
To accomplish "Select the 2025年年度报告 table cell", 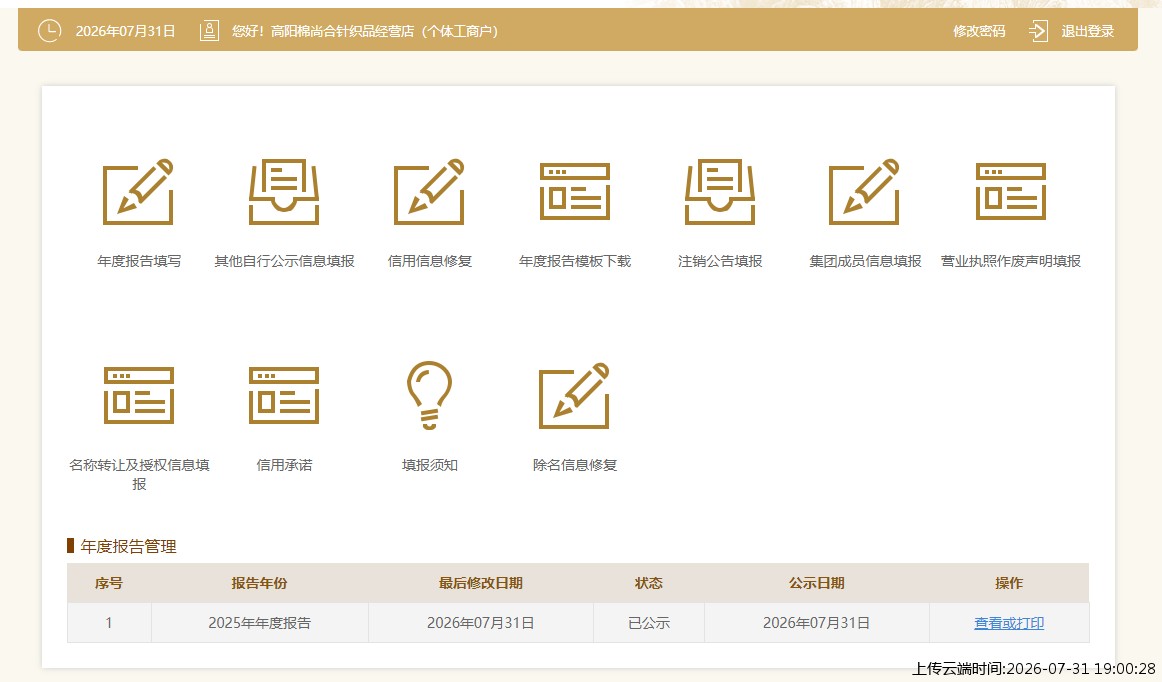I will tap(259, 623).
